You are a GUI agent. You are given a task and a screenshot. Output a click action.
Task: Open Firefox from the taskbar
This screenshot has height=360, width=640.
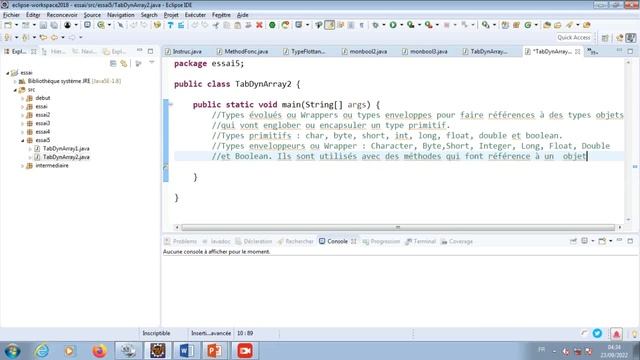(99, 351)
